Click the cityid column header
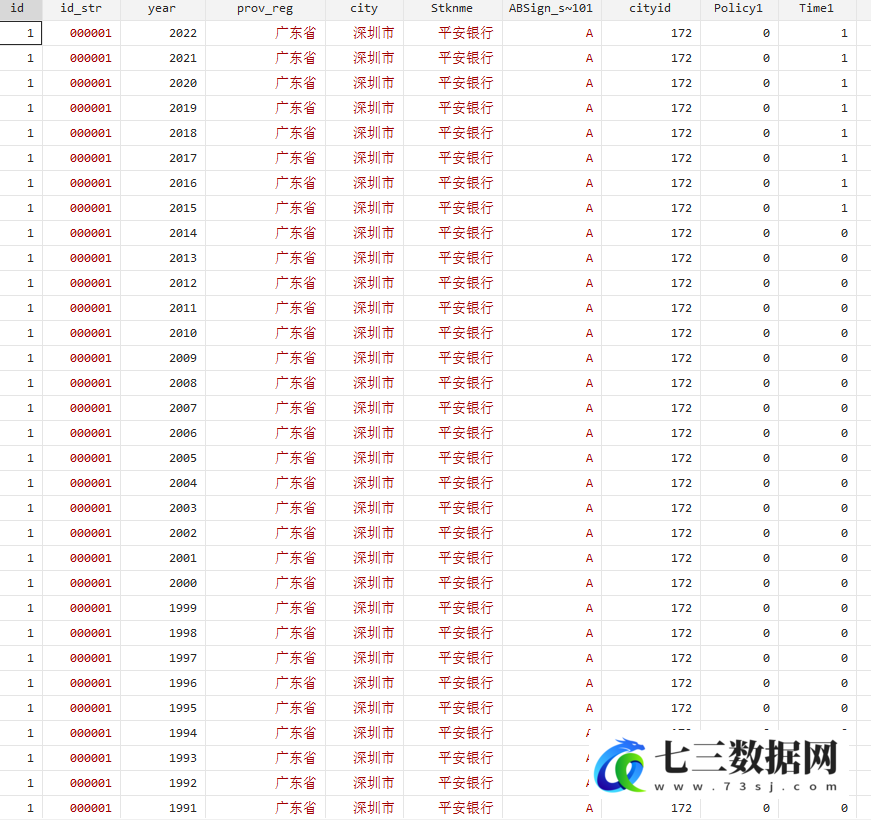This screenshot has width=871, height=820. [x=650, y=9]
